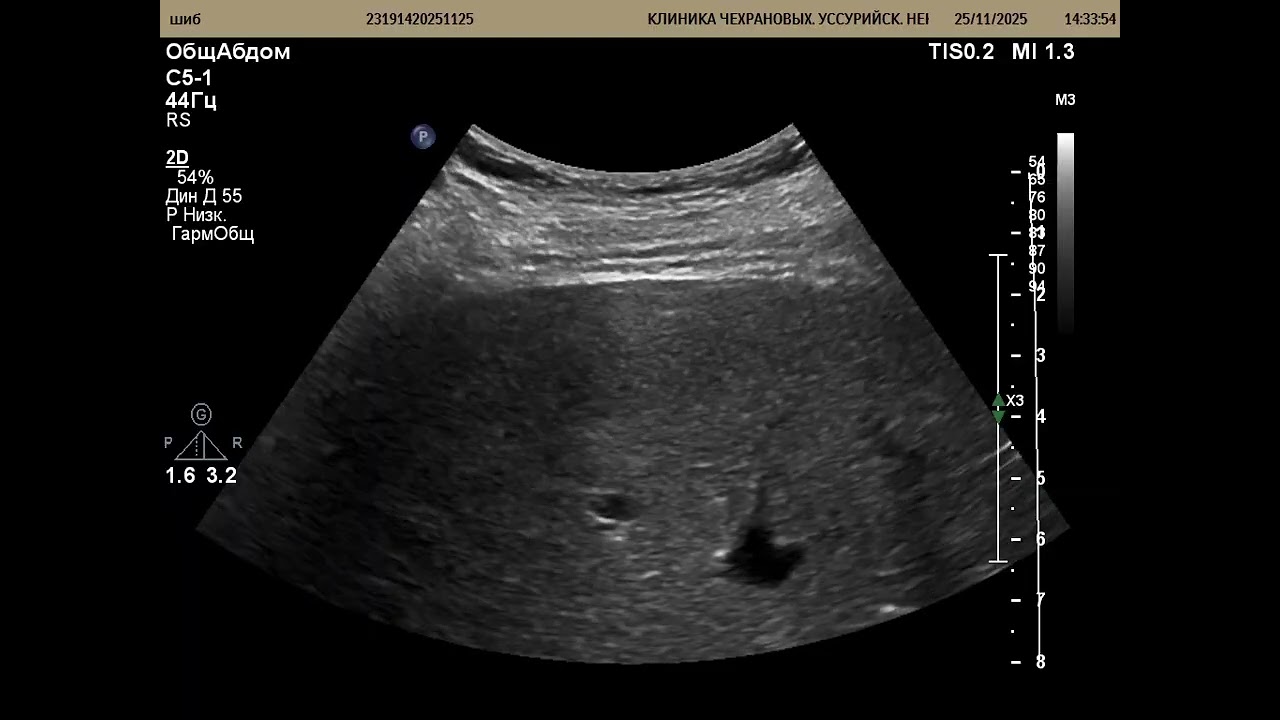Click the КЛИНИКА ЧЕХРАНОВЫХ institution name

[788, 19]
